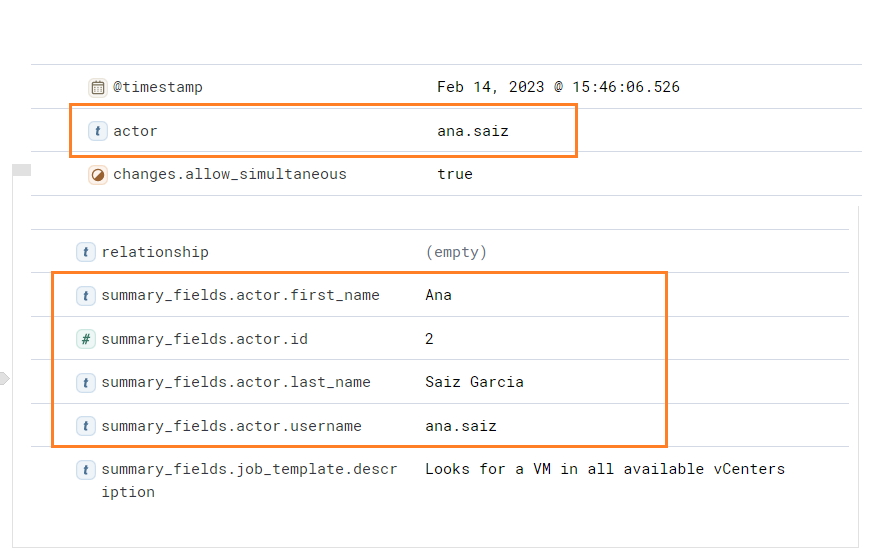Image resolution: width=895 pixels, height=556 pixels.
Task: Click the boolean type icon beside changes.allow_simultaneous
Action: tap(98, 175)
